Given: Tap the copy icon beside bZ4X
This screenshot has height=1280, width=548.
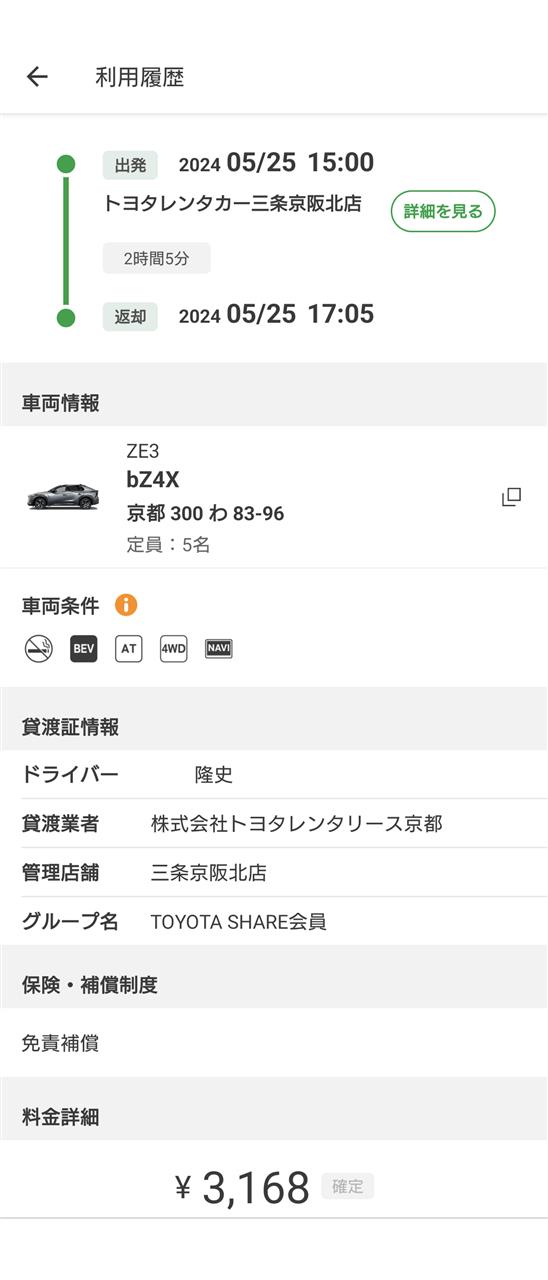Looking at the screenshot, I should tap(511, 497).
